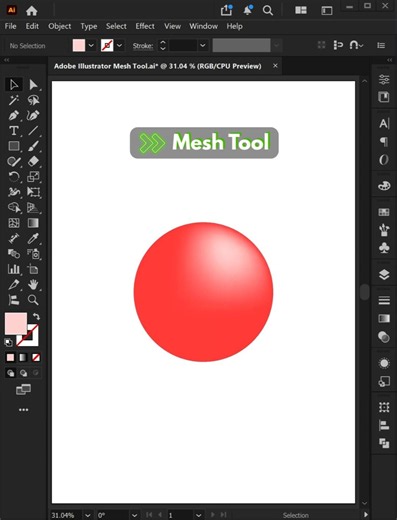Click the large Fill color swatch
397x520 pixels.
click(x=16, y=323)
